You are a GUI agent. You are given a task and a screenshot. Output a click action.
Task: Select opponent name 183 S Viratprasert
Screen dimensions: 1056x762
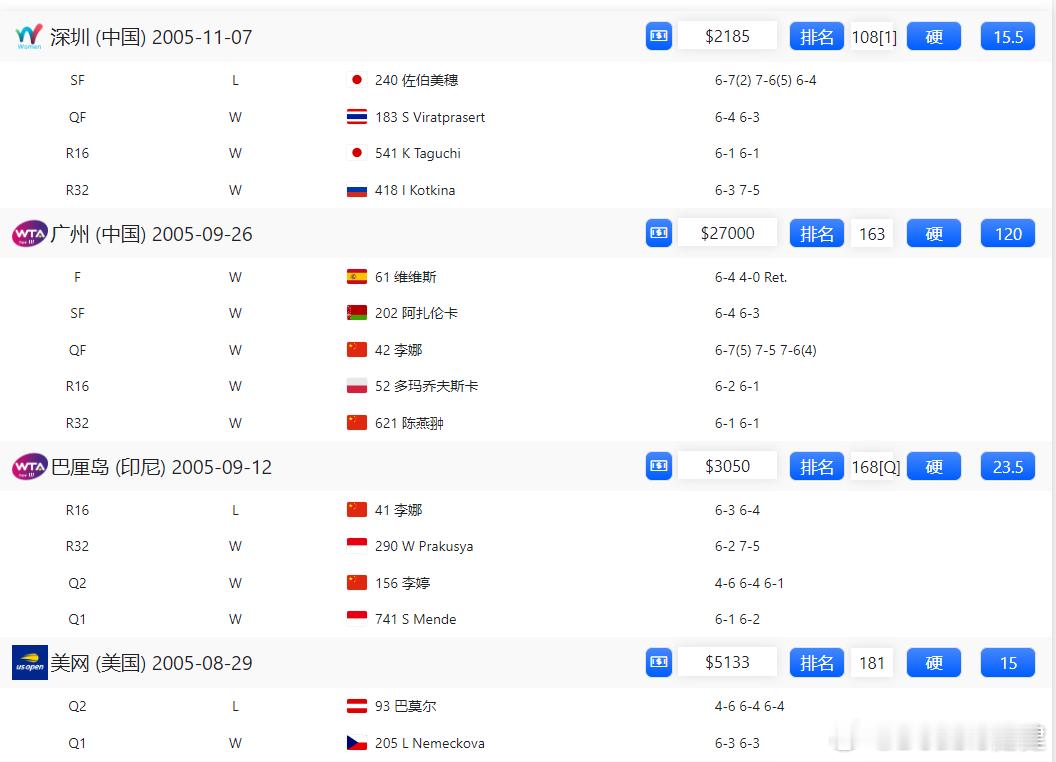coord(430,117)
